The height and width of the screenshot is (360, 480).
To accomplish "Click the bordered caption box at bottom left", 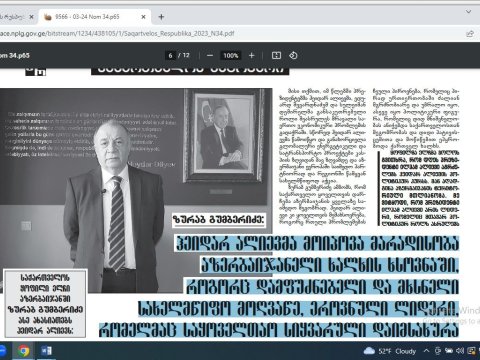I will 45,304.
